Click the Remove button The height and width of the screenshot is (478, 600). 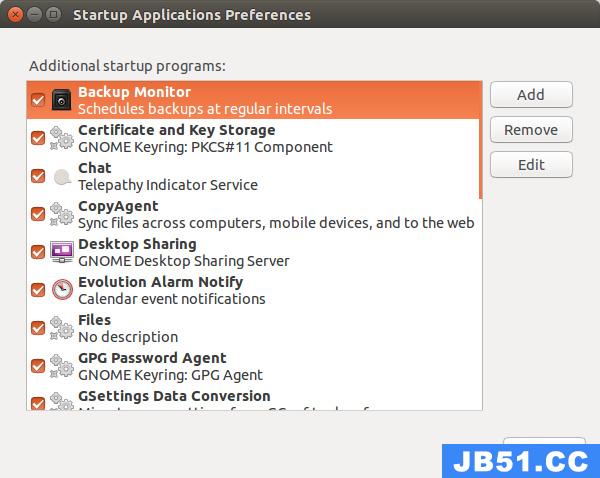[x=531, y=130]
